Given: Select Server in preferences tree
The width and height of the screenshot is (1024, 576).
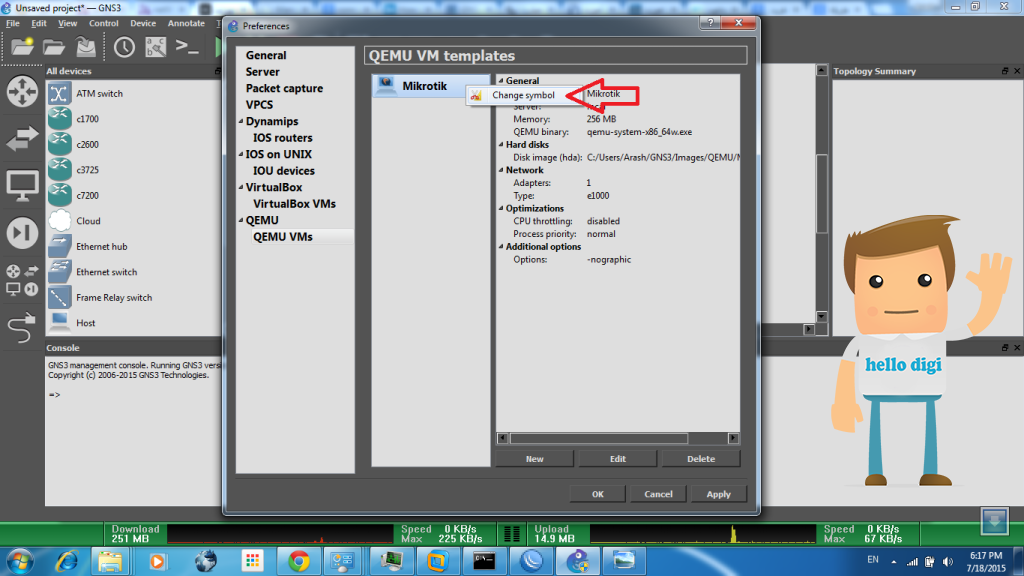Looking at the screenshot, I should click(x=263, y=72).
